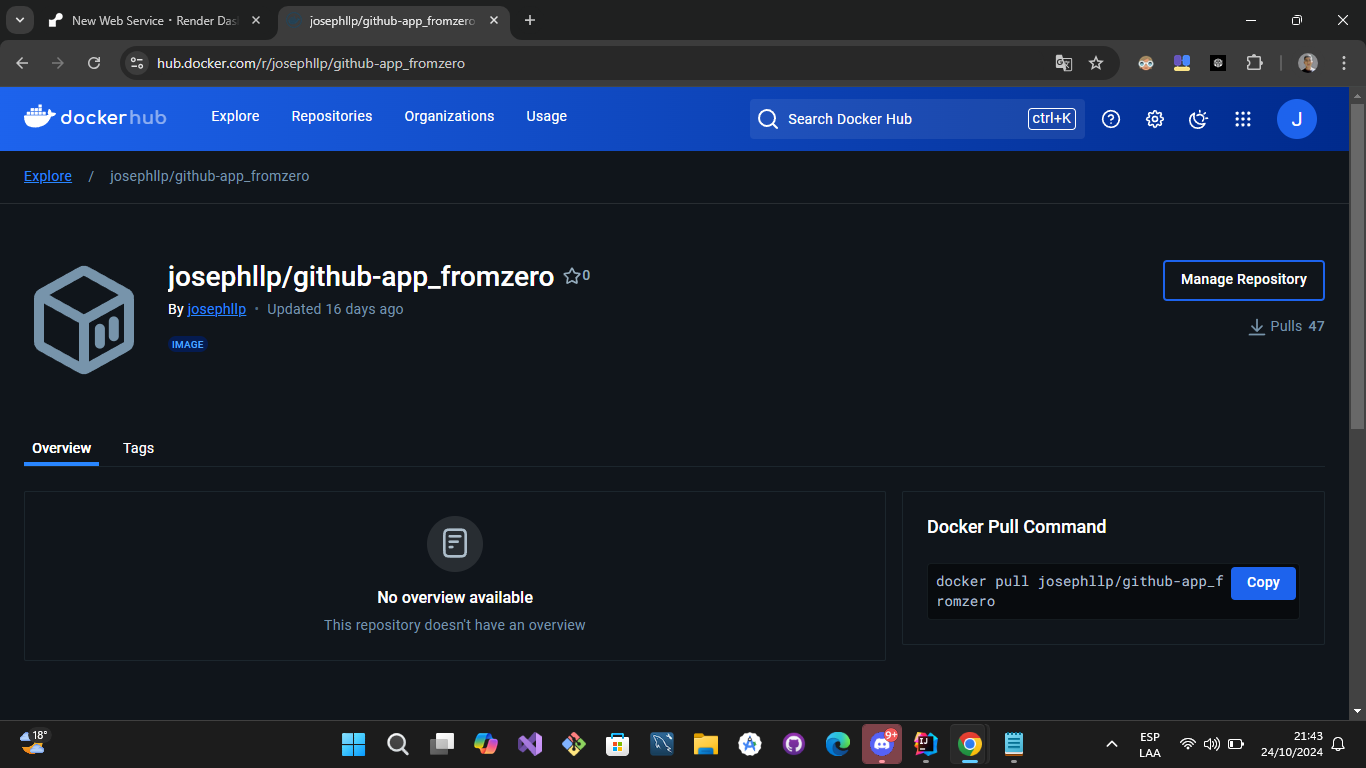Open the settings gear in Docker Hub header
This screenshot has height=768, width=1366.
pos(1155,119)
